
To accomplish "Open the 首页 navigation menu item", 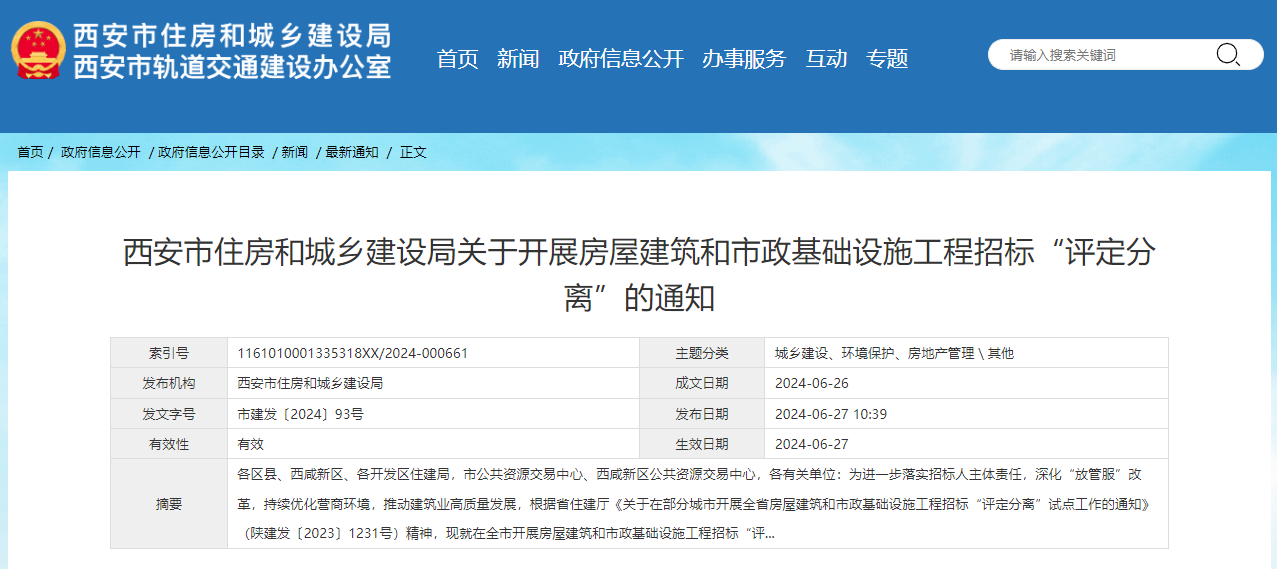I will click(x=457, y=59).
